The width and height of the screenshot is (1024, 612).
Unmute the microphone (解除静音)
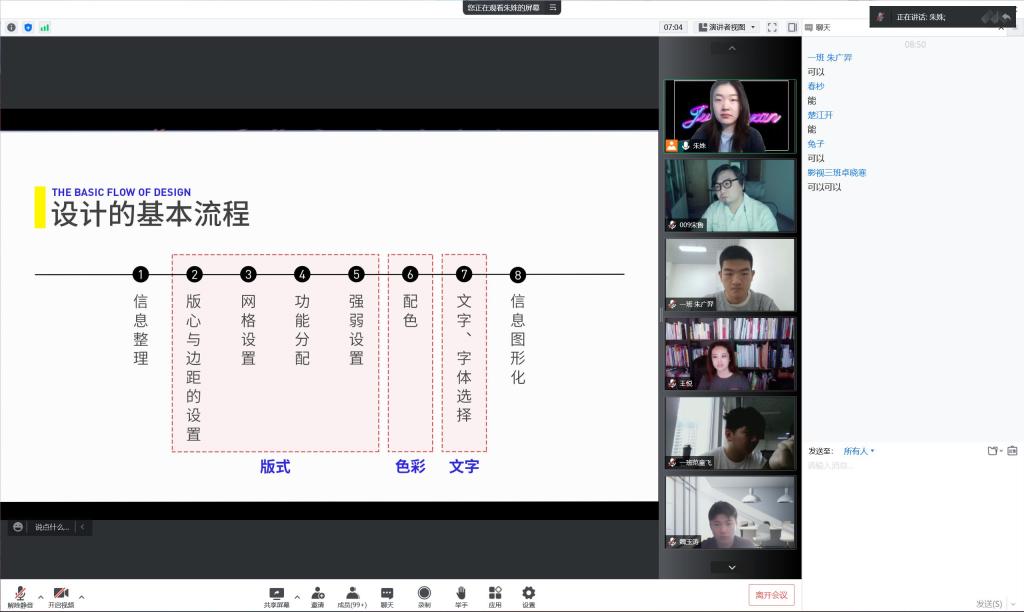tap(20, 596)
